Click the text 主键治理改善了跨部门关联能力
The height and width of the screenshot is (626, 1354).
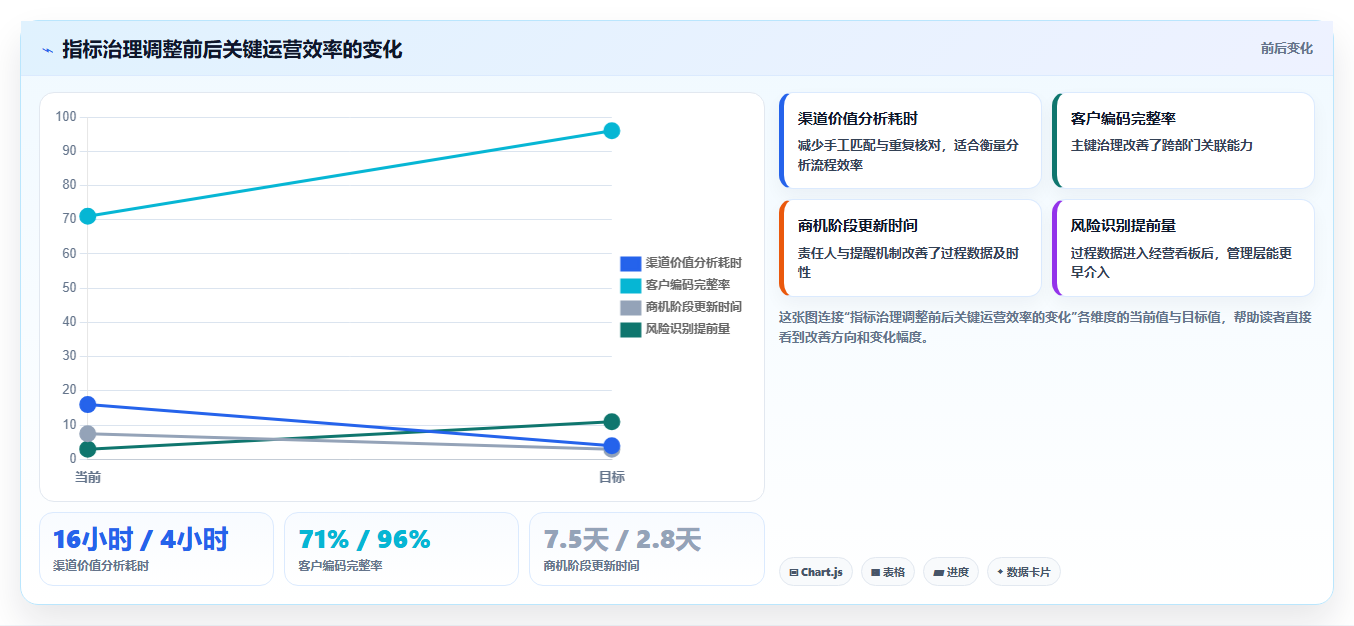(x=1162, y=145)
